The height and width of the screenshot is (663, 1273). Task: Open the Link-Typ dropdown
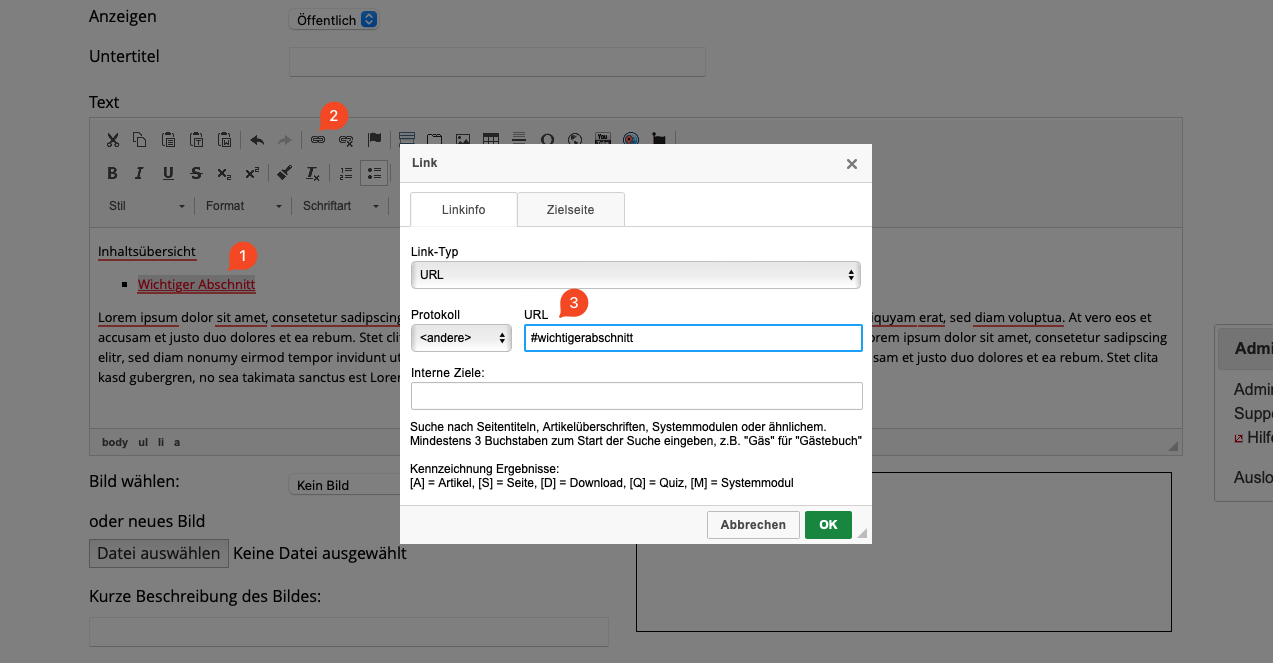coord(635,274)
